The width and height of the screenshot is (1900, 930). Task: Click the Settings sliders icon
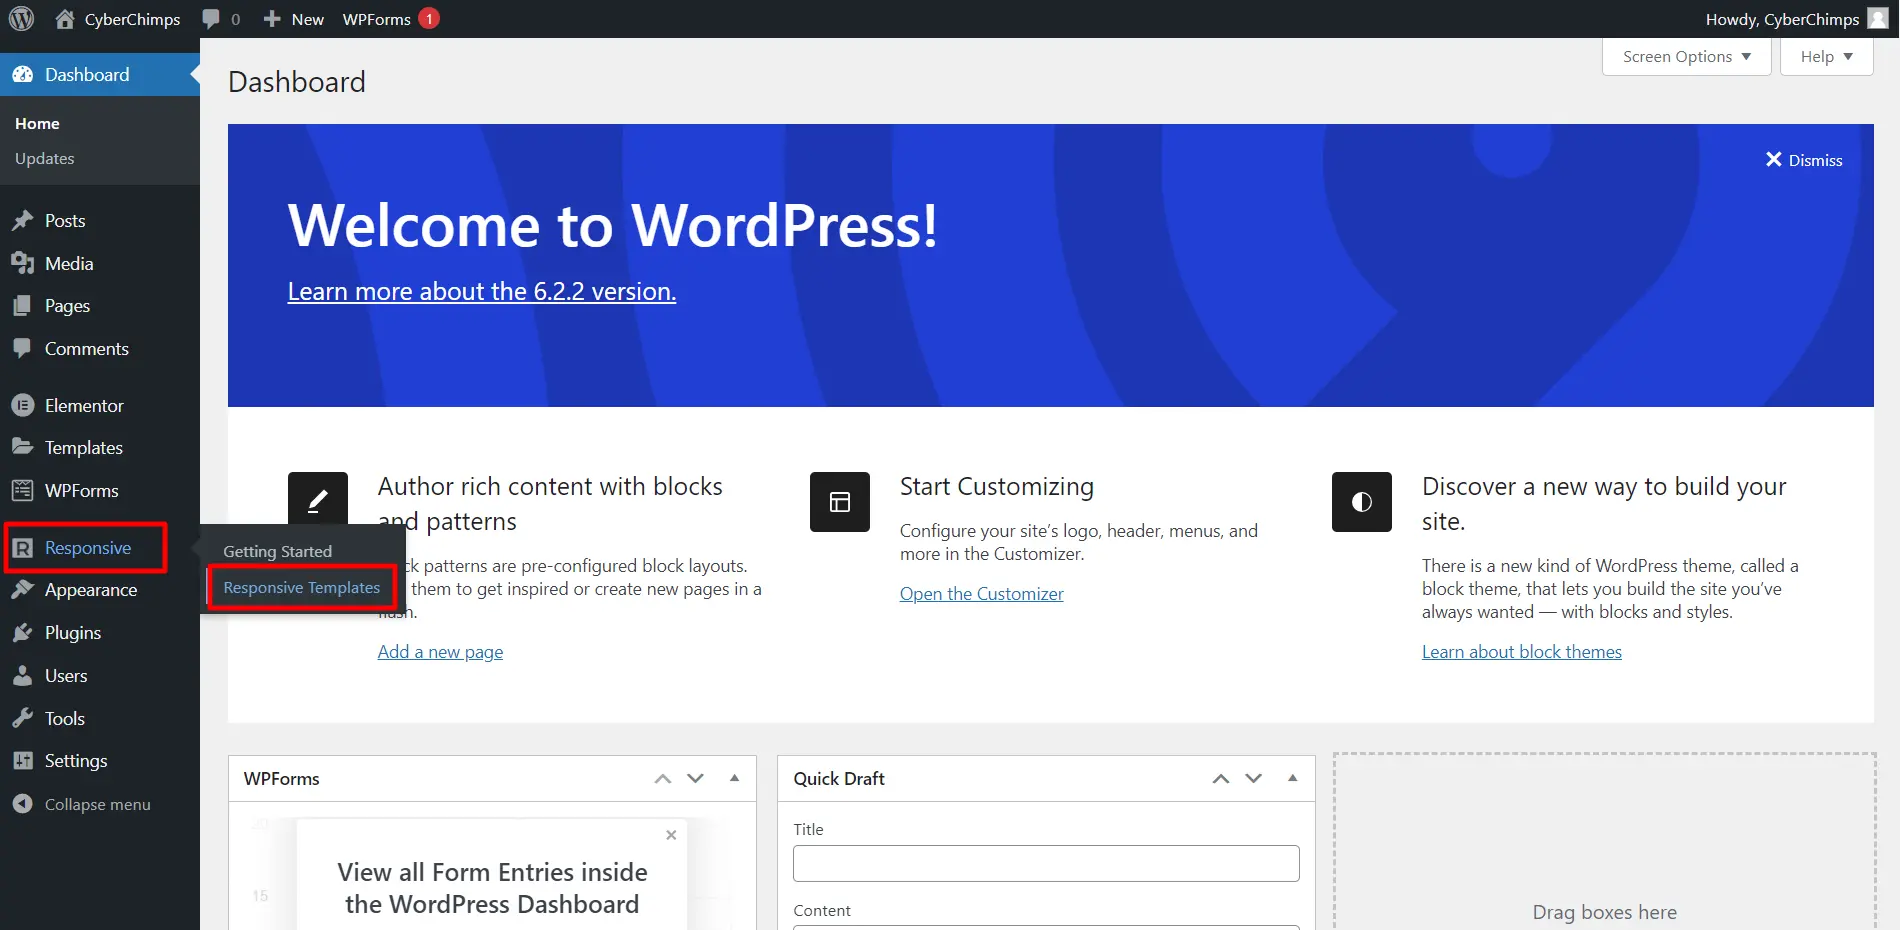(x=23, y=761)
